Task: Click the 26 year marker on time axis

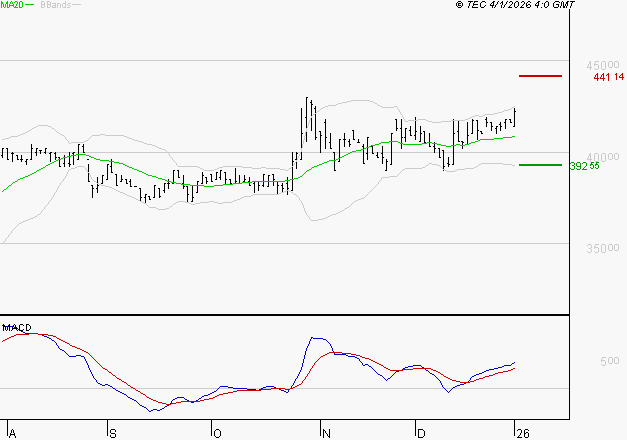Action: point(523,434)
